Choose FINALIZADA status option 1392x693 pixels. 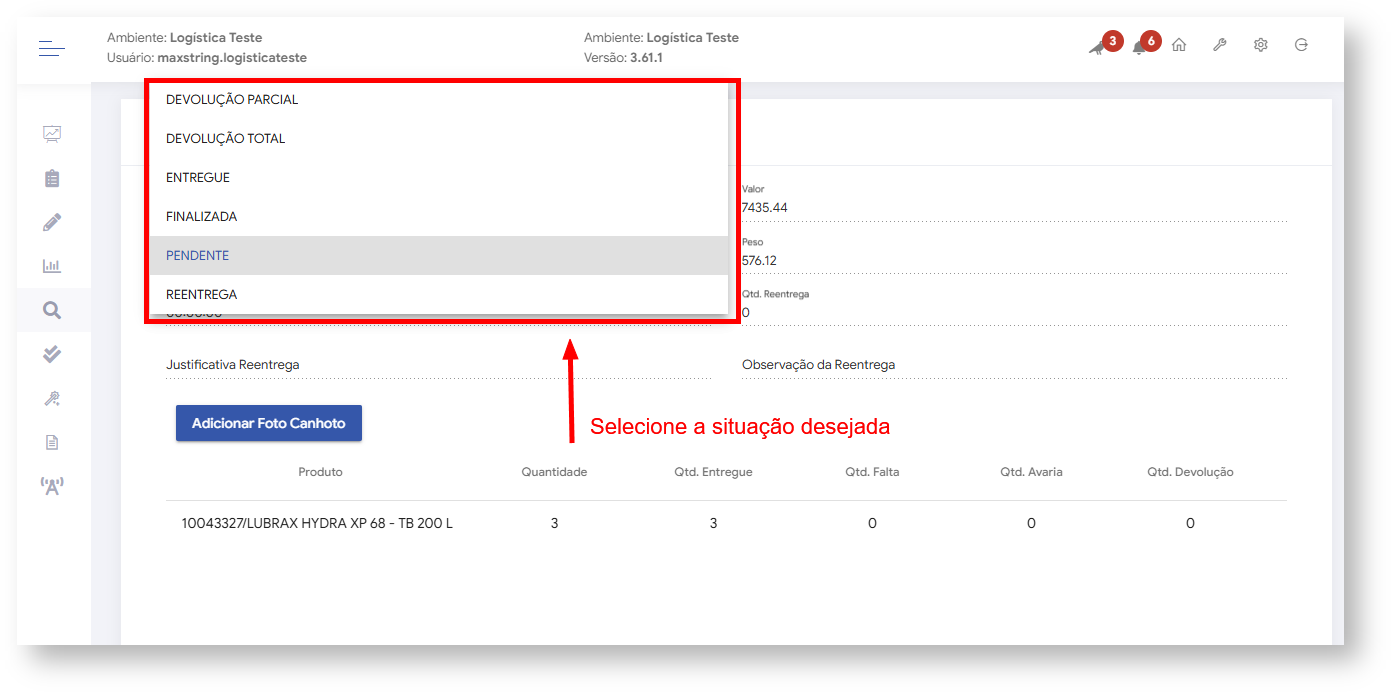(438, 217)
